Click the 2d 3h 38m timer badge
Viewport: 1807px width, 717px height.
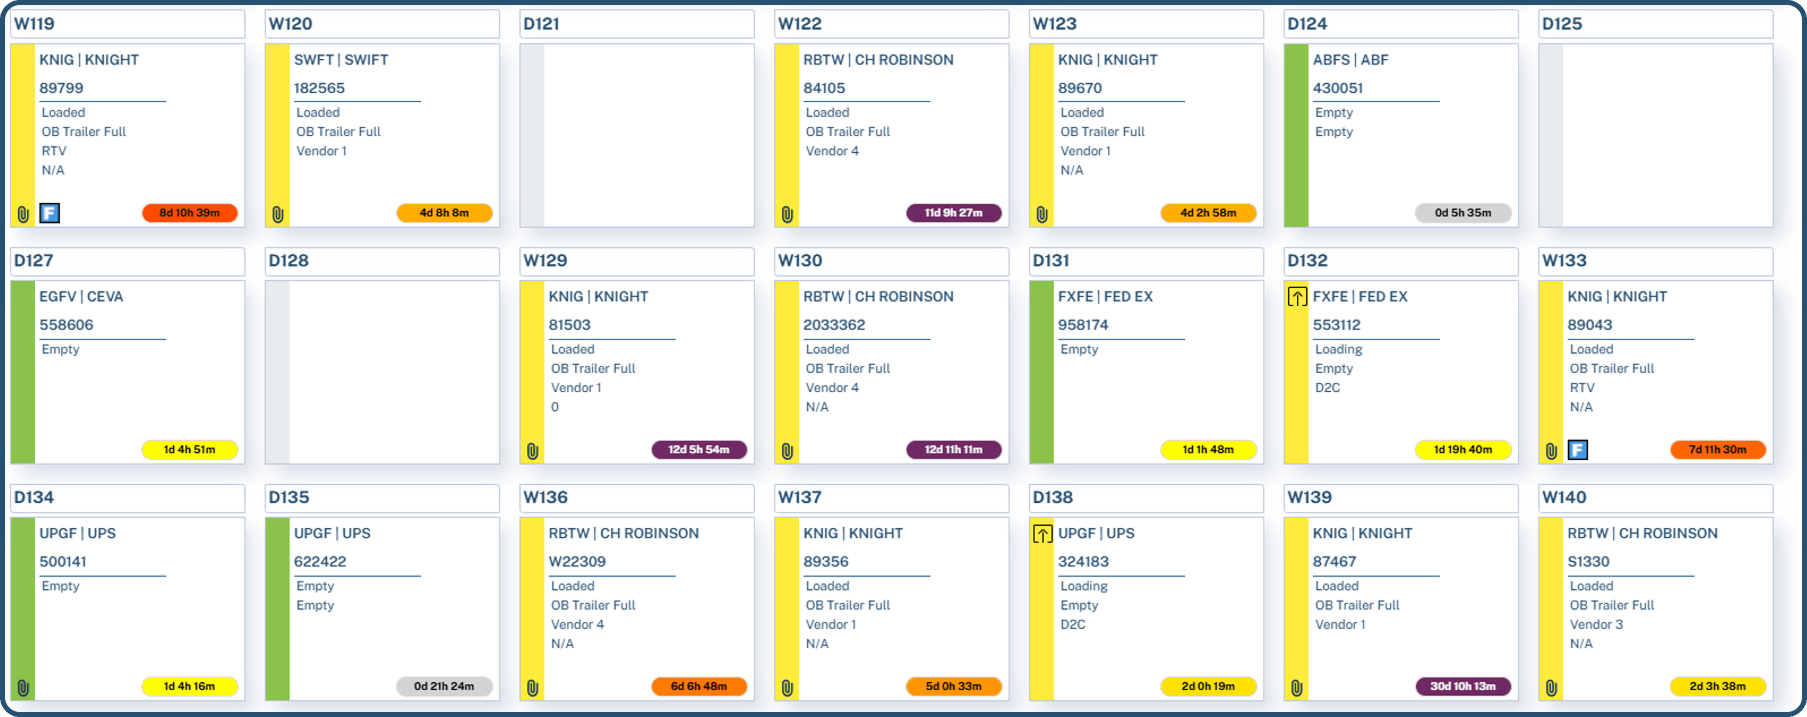pos(1718,687)
